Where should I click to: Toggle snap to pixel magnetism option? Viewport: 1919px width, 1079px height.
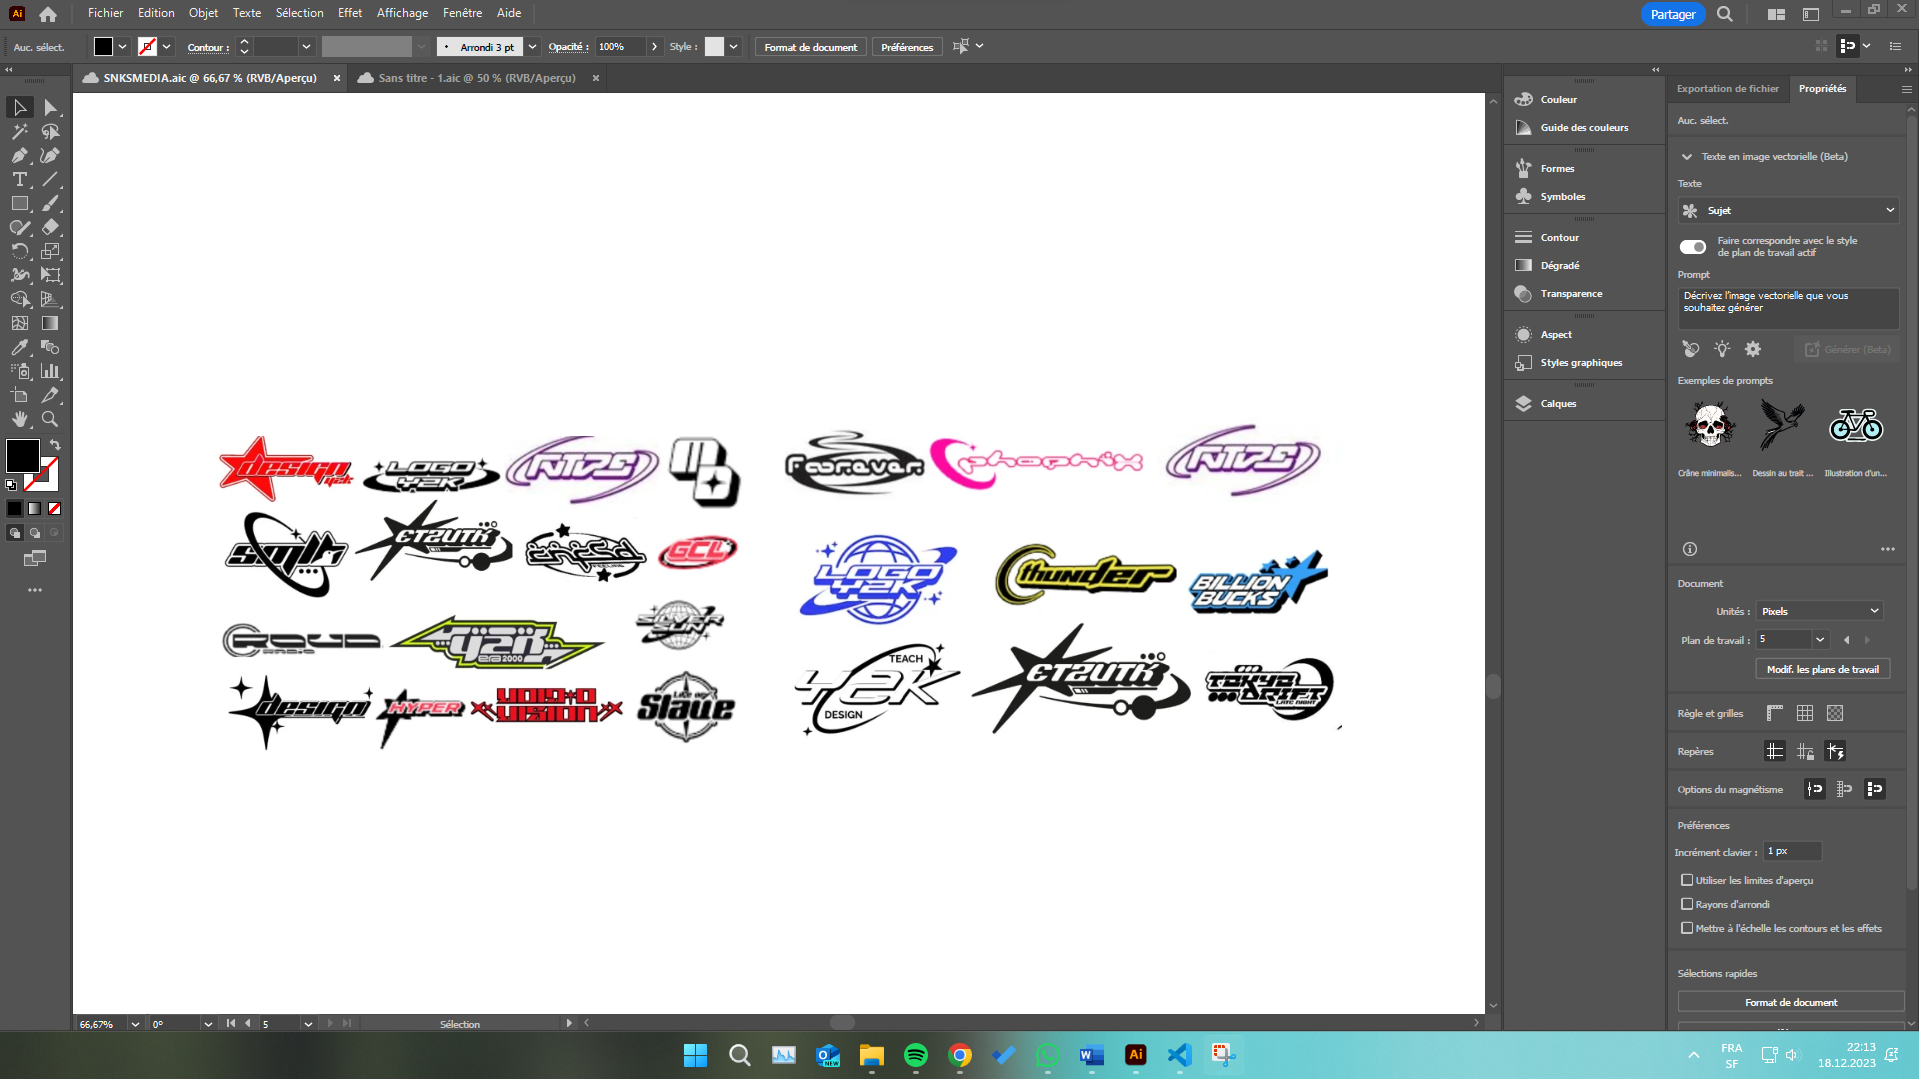[x=1875, y=789]
